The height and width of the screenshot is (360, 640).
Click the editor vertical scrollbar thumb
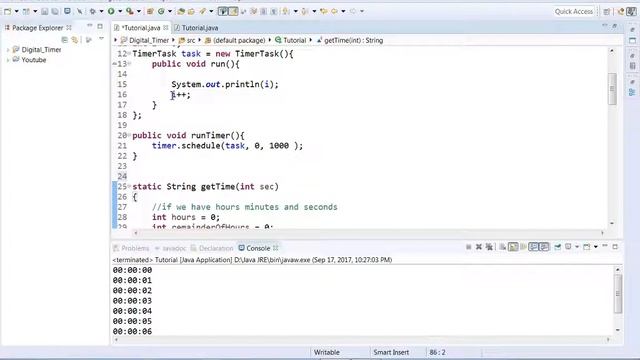612,89
